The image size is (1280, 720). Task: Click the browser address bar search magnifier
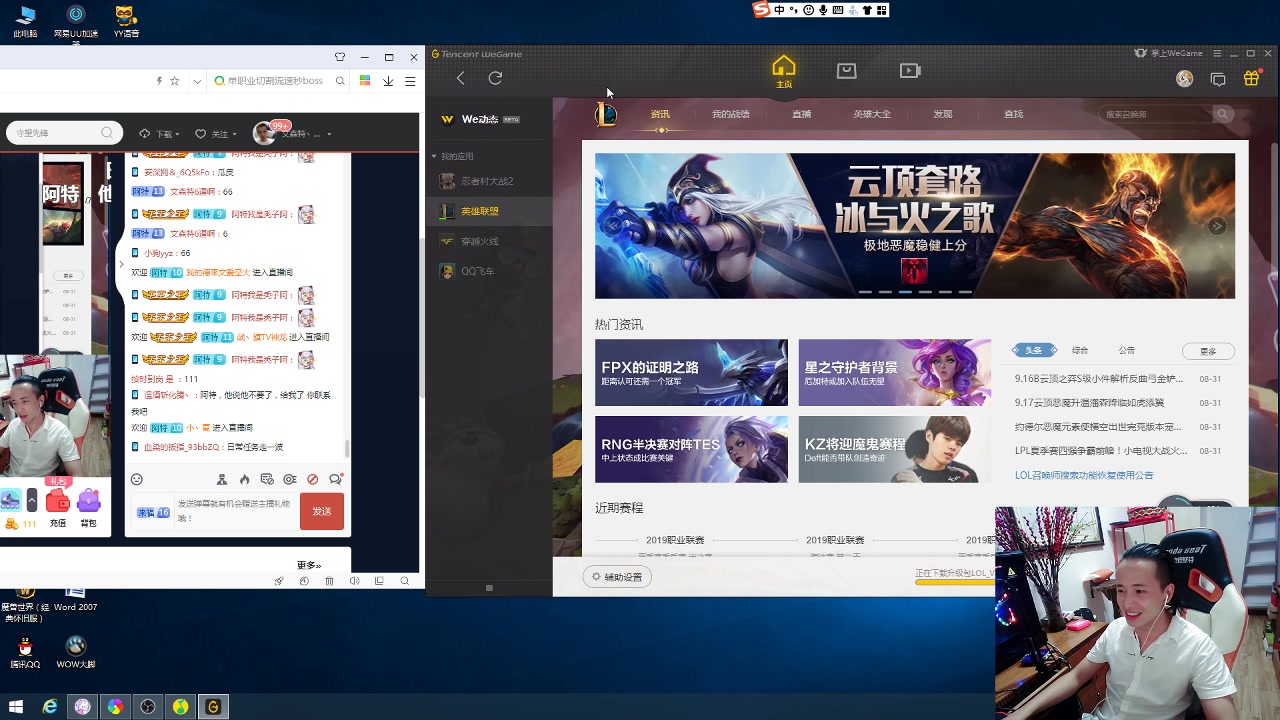[340, 81]
